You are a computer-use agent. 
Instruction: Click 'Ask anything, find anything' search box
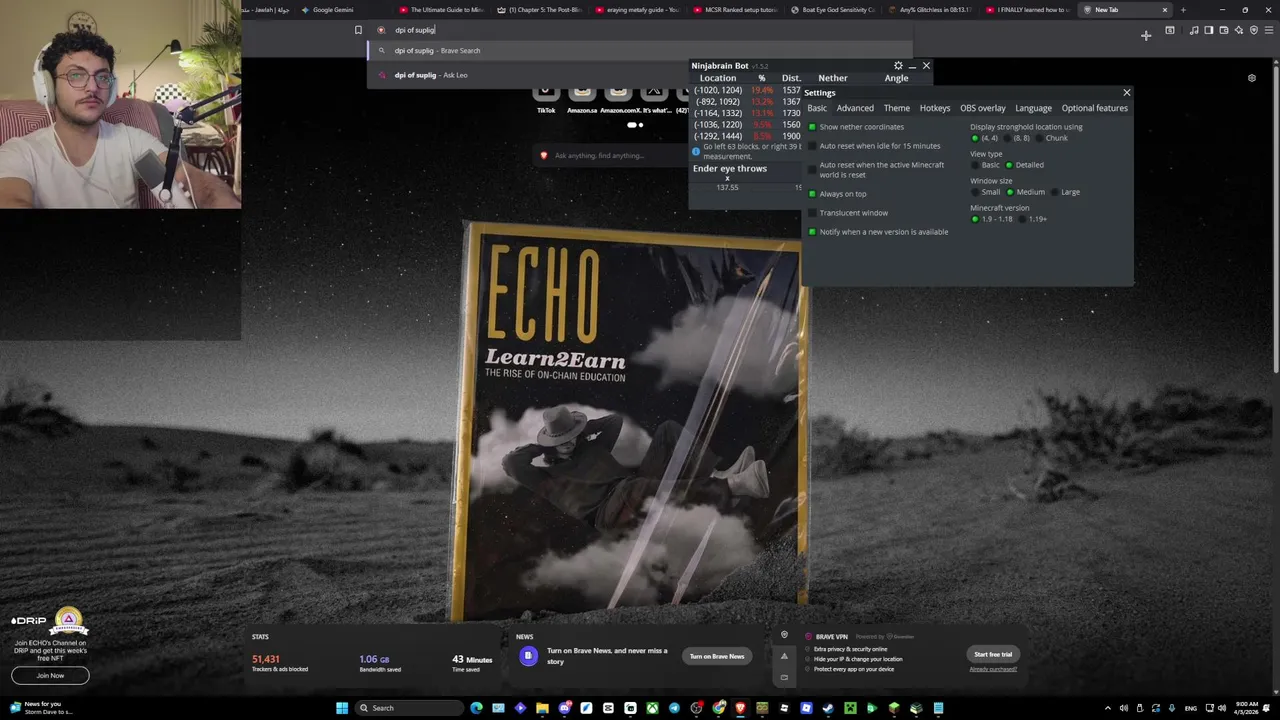pos(610,155)
